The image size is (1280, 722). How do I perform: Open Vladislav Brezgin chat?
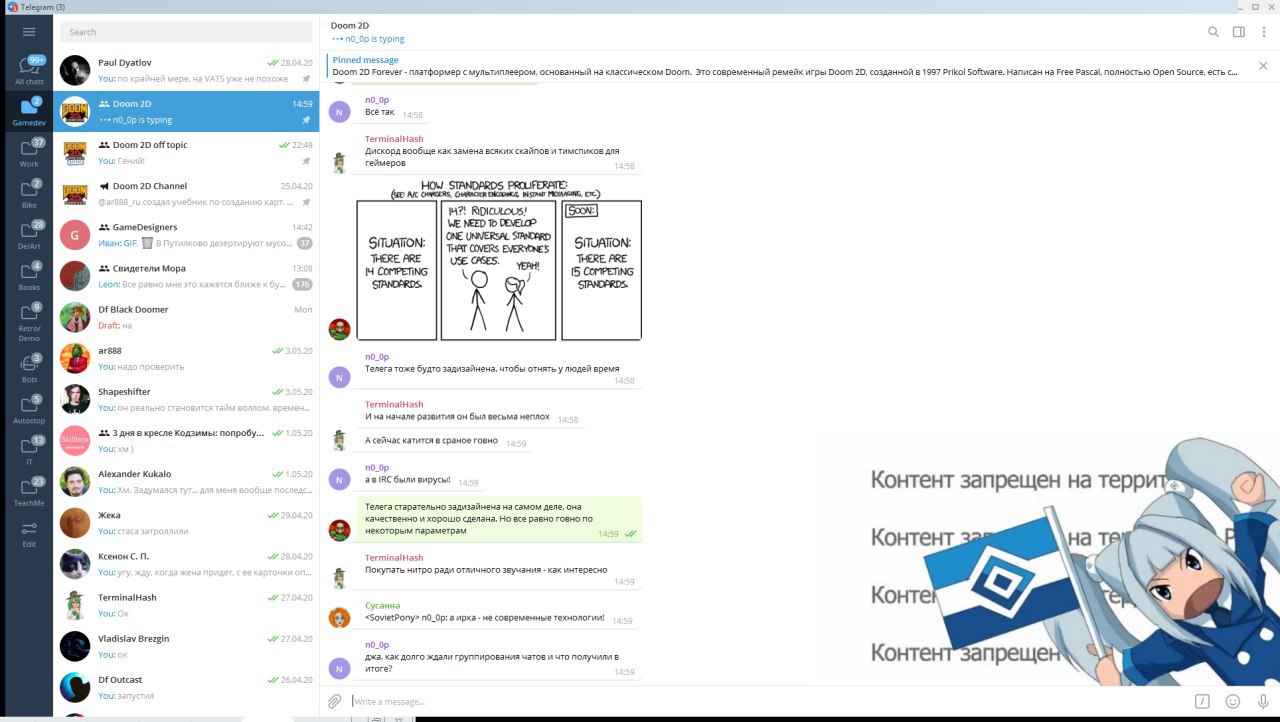(x=186, y=646)
